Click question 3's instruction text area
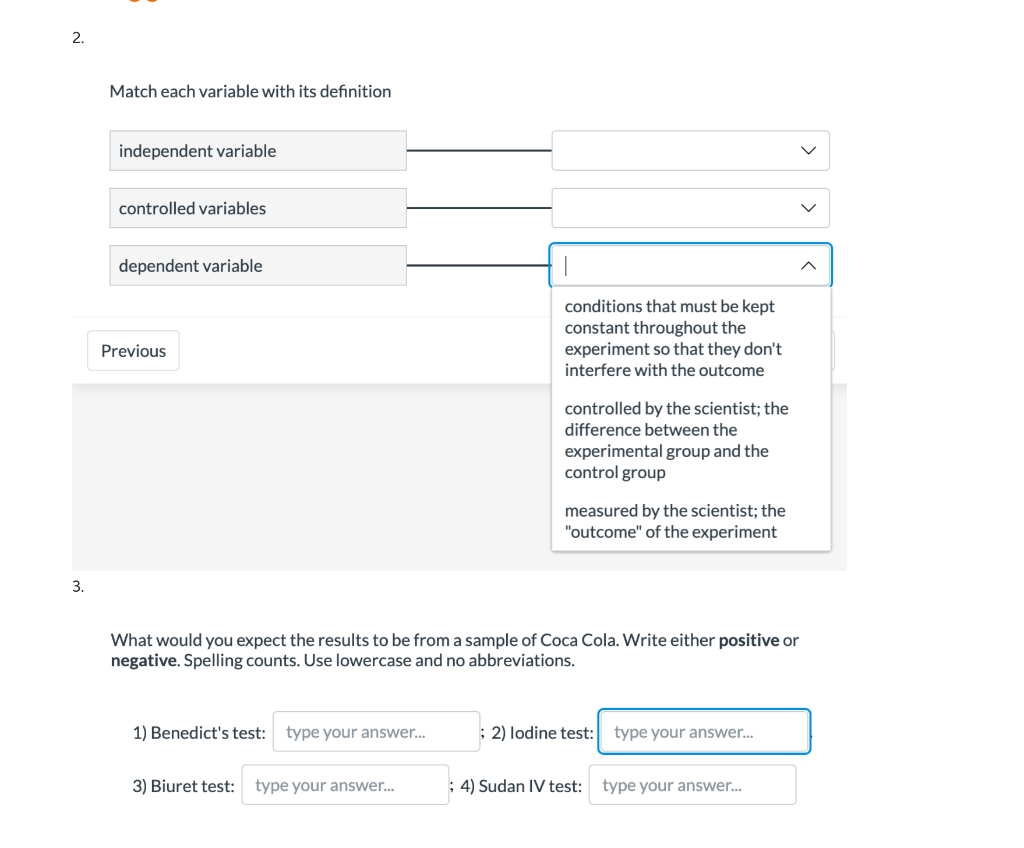This screenshot has height=848, width=1024. point(453,650)
